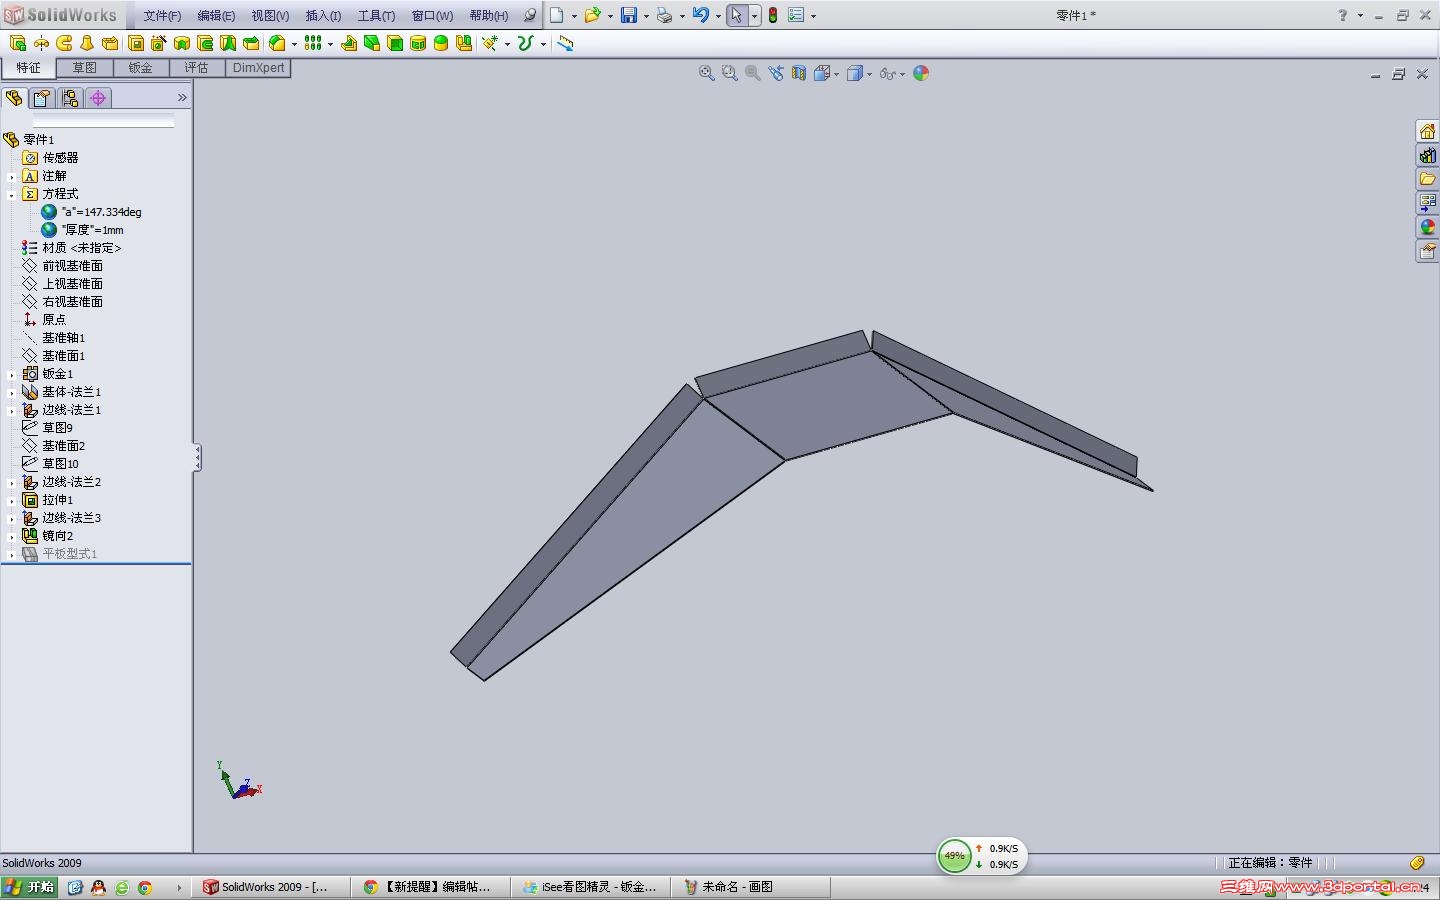
Task: Click the Section View icon
Action: pos(799,73)
